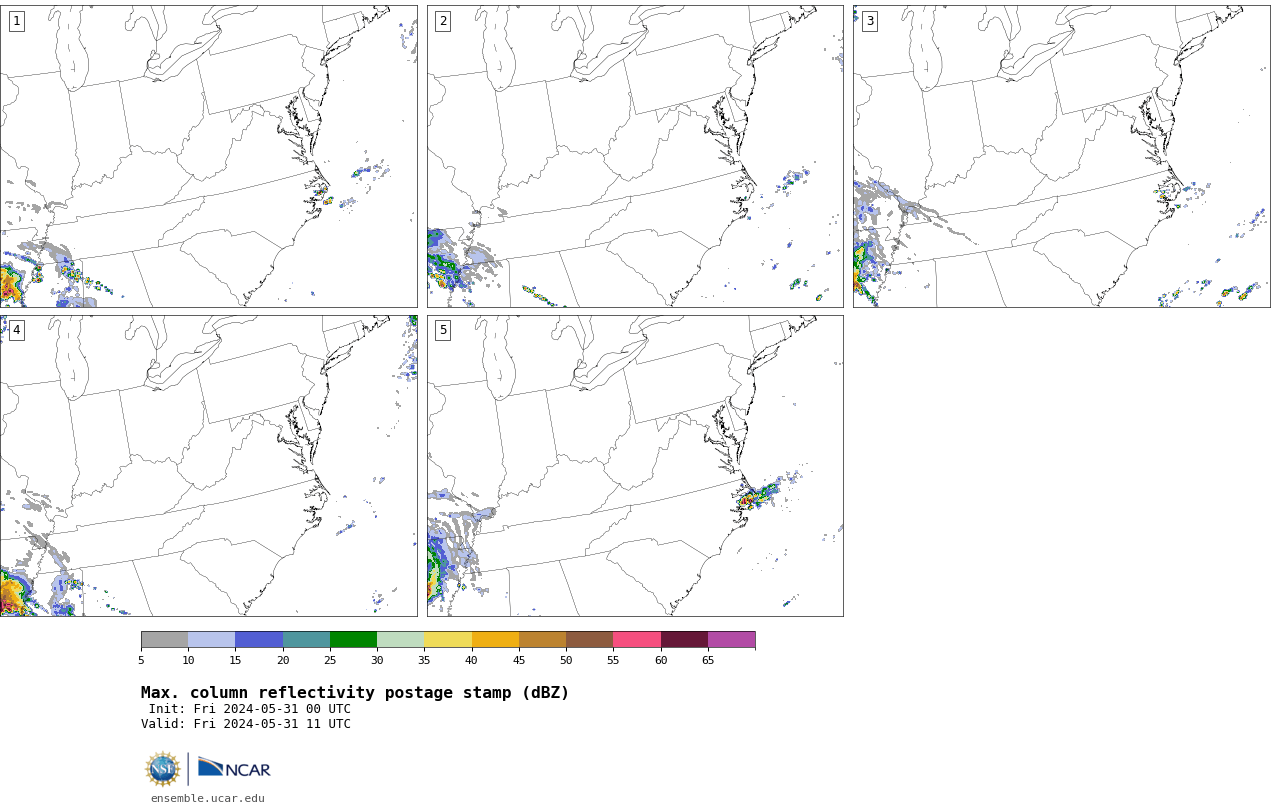
Task: Select the gray 5-10 dBZ swatch
Action: click(x=164, y=640)
